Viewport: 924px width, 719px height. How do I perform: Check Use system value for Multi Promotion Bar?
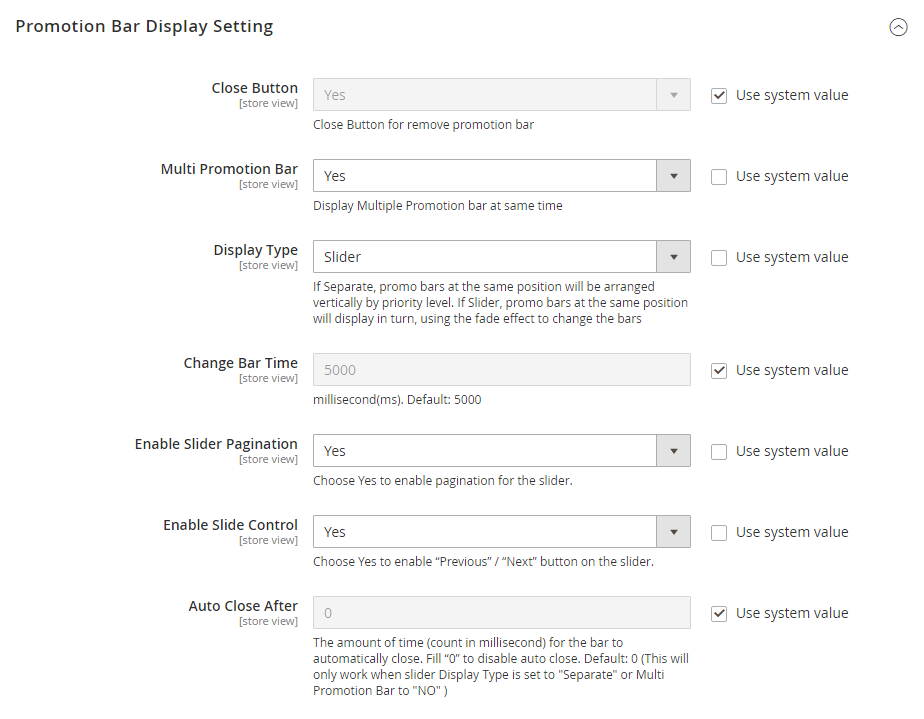point(719,177)
